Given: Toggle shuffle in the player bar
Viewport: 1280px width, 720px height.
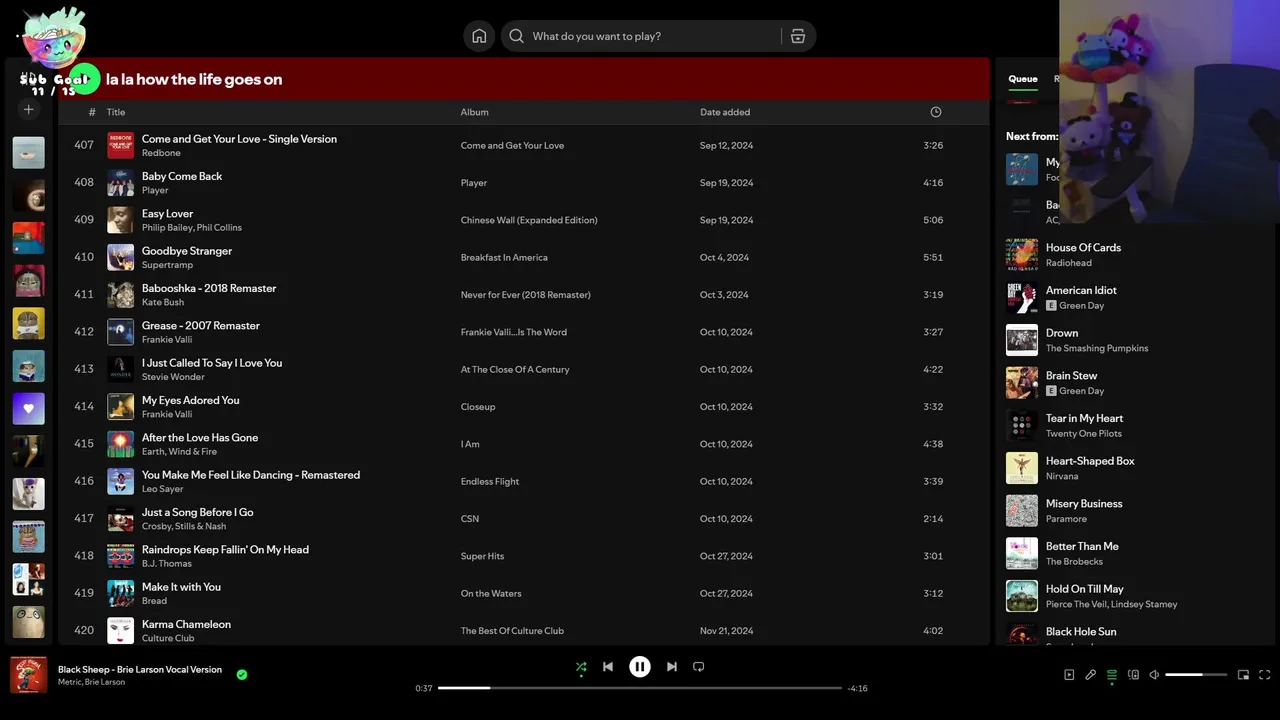Looking at the screenshot, I should pos(581,667).
